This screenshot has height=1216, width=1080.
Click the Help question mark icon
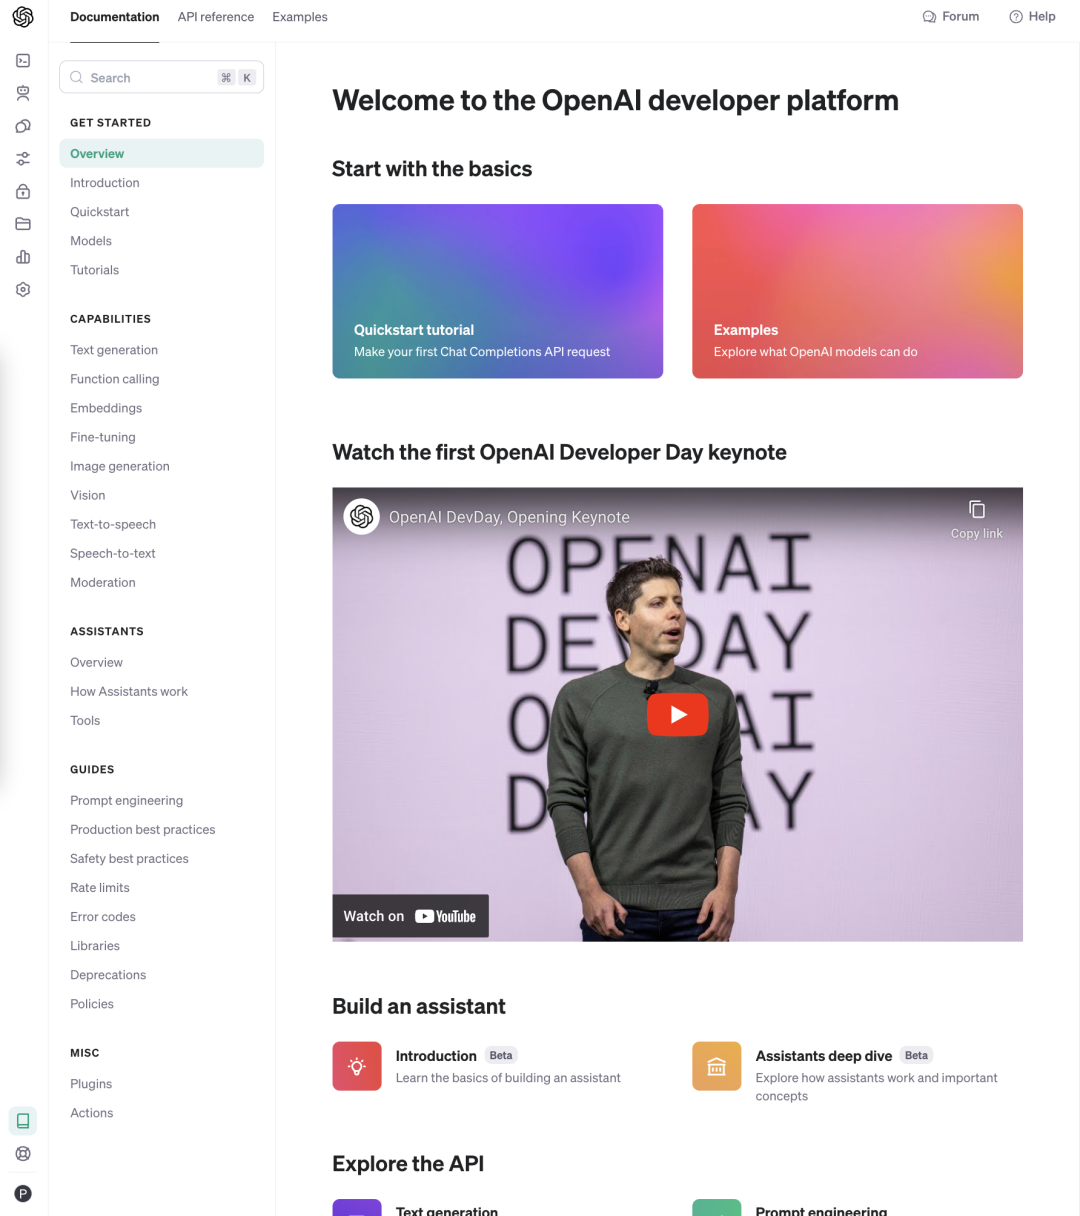coord(1016,17)
